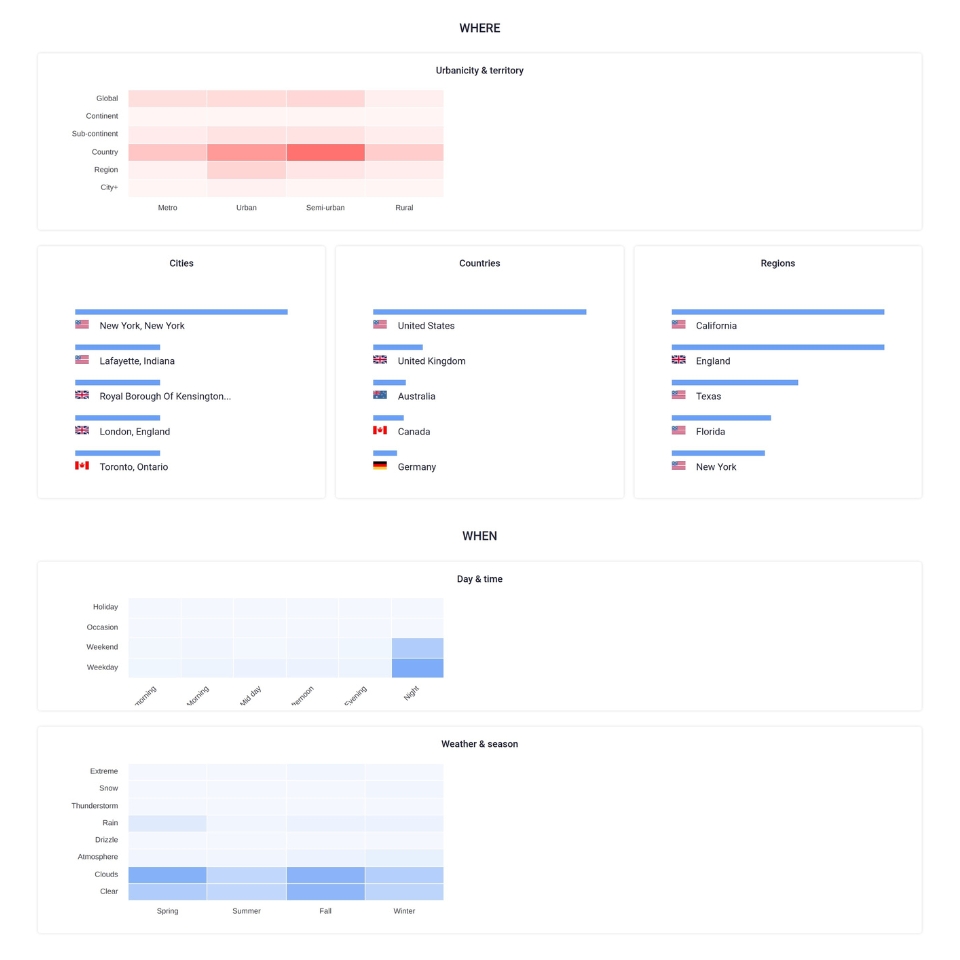
Task: Click the Country / Urban heatmap cell
Action: (x=246, y=152)
